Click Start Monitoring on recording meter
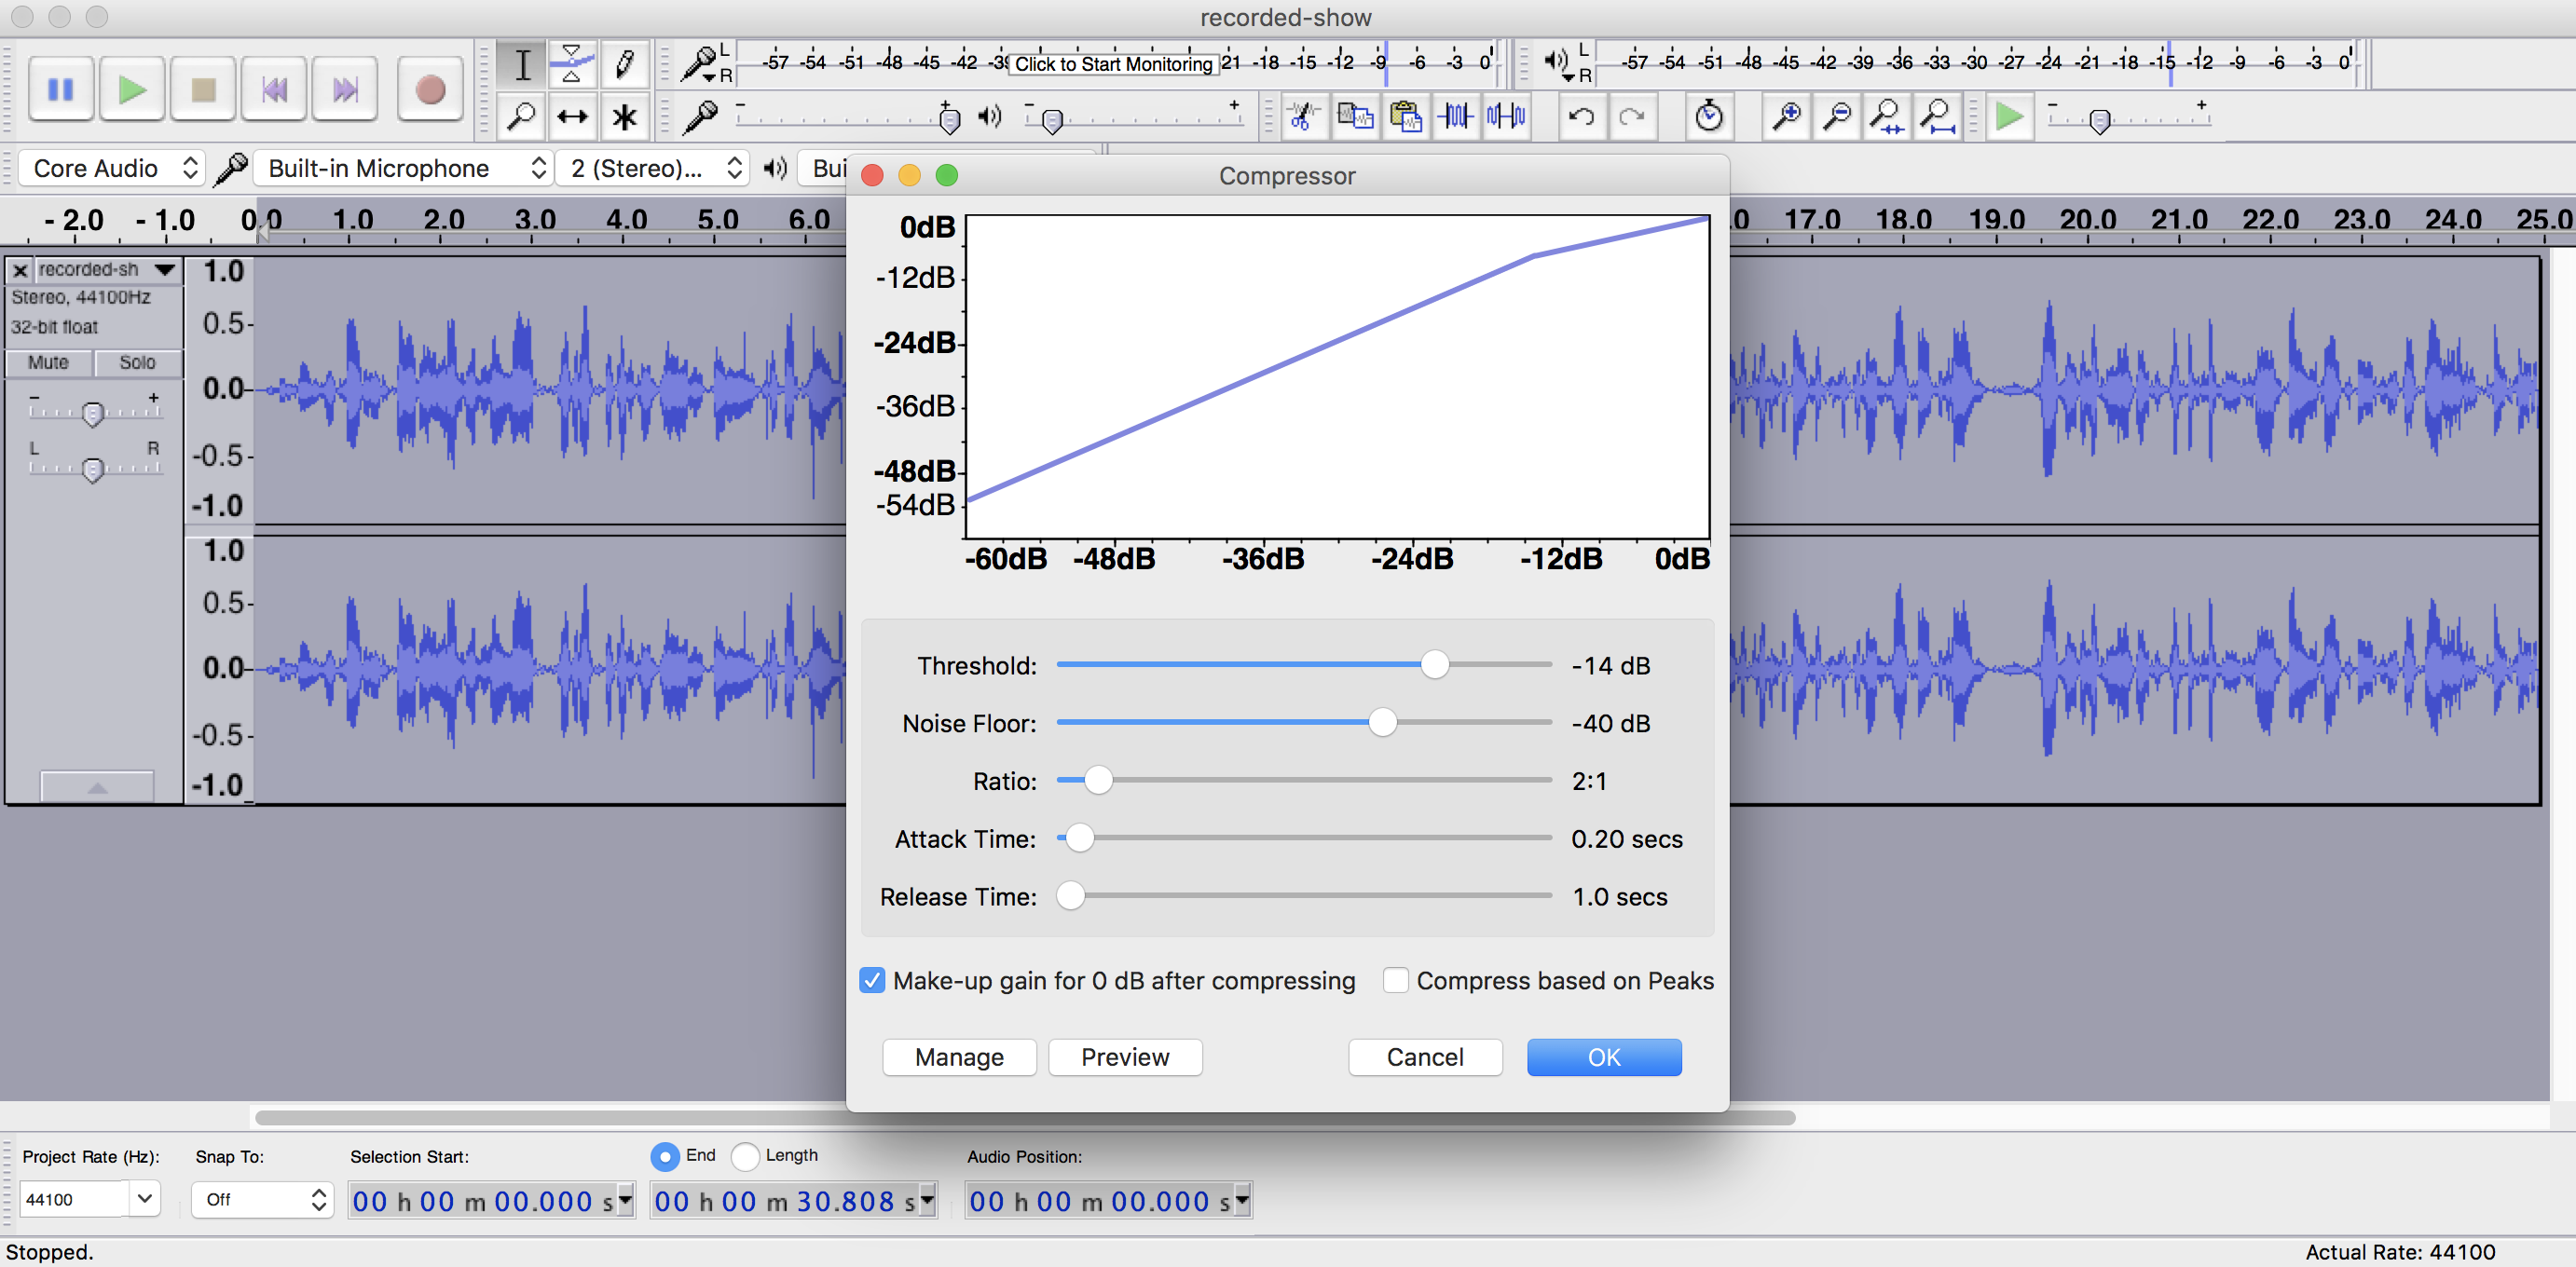 coord(1113,64)
